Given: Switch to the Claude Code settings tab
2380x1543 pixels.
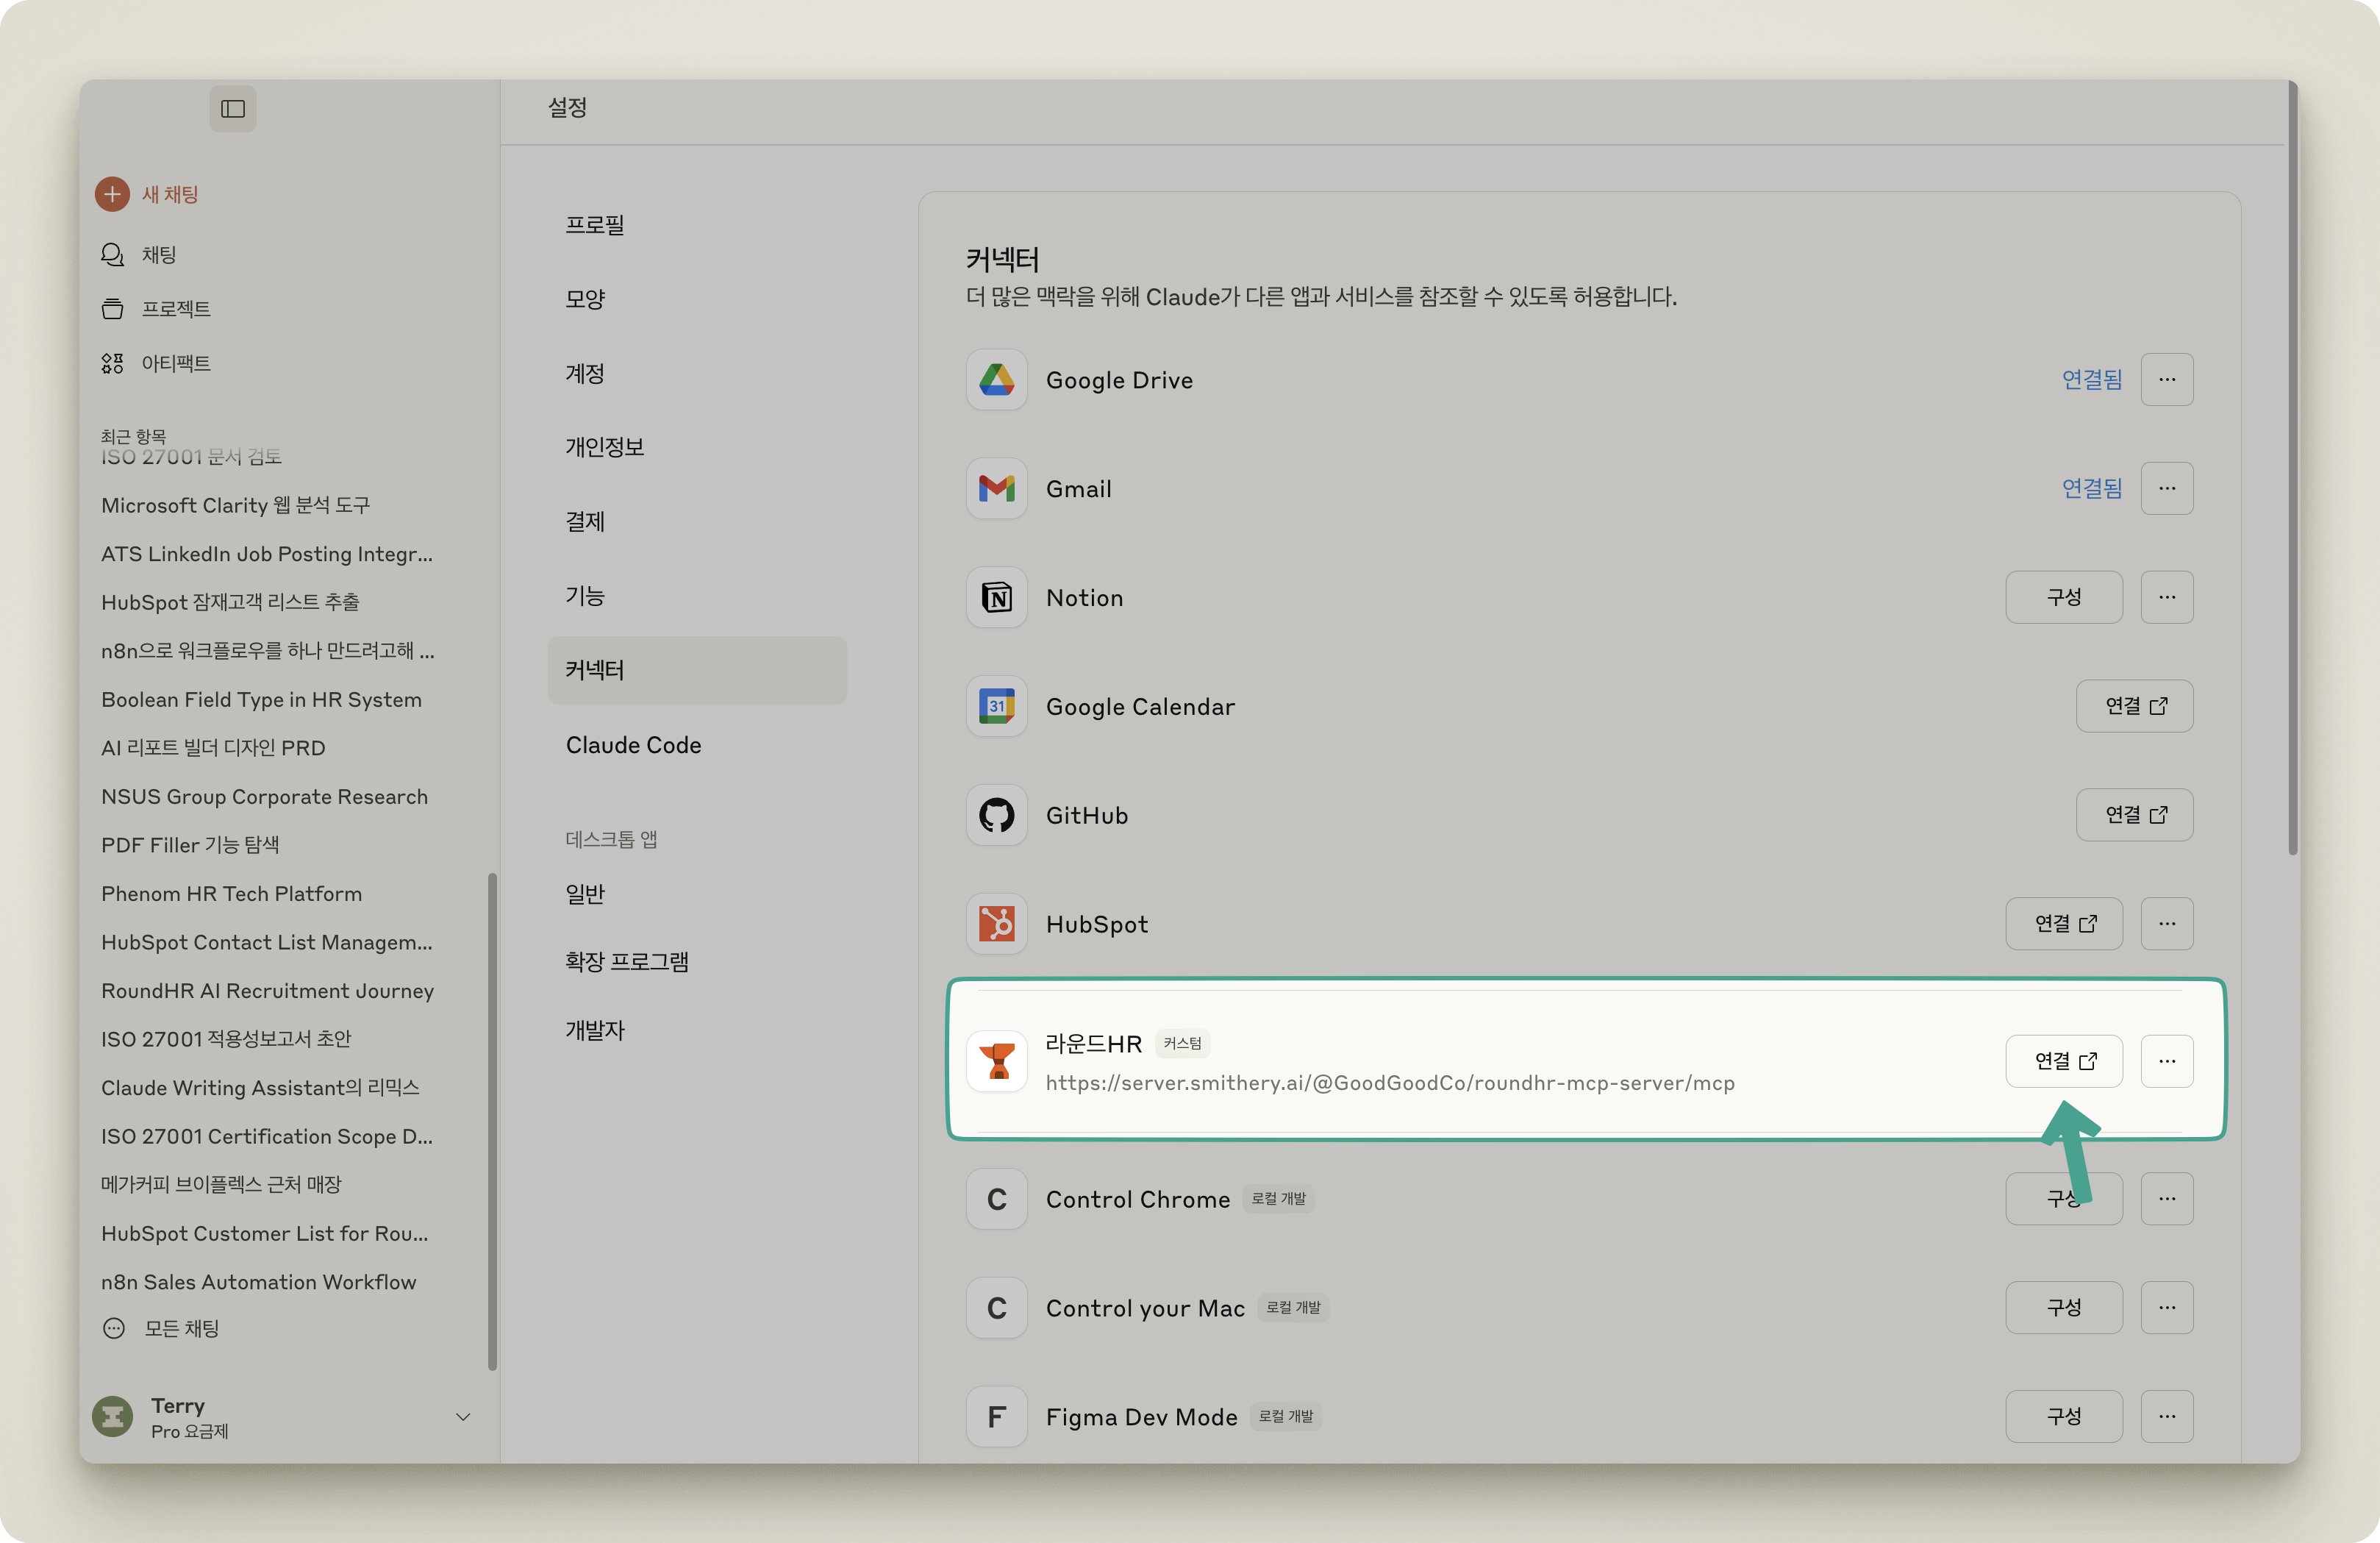Looking at the screenshot, I should [633, 745].
